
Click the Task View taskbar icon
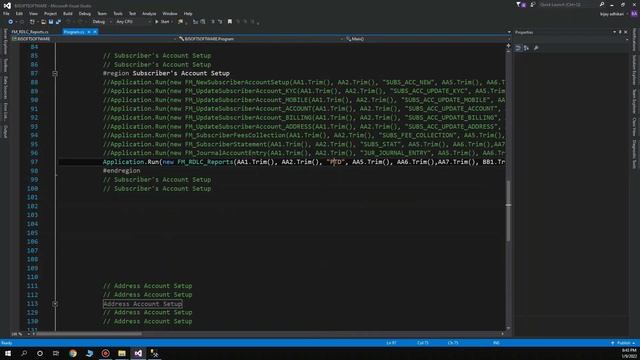pos(56,353)
